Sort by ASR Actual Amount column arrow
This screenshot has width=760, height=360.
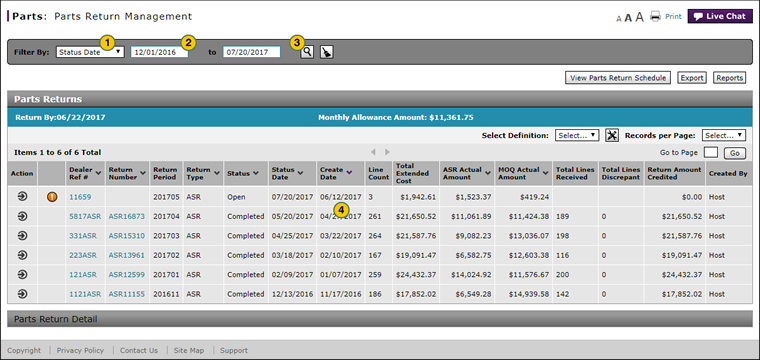(x=487, y=173)
